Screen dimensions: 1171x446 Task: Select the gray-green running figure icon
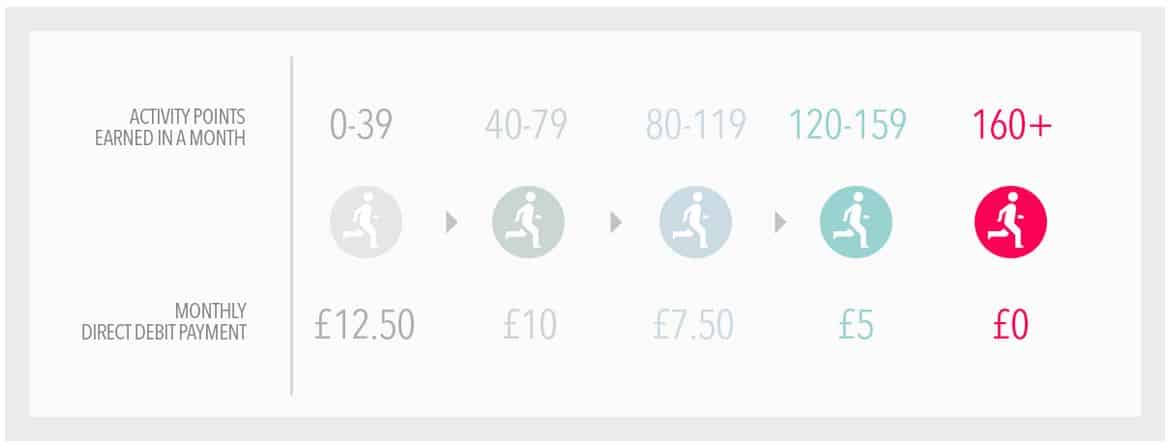528,222
